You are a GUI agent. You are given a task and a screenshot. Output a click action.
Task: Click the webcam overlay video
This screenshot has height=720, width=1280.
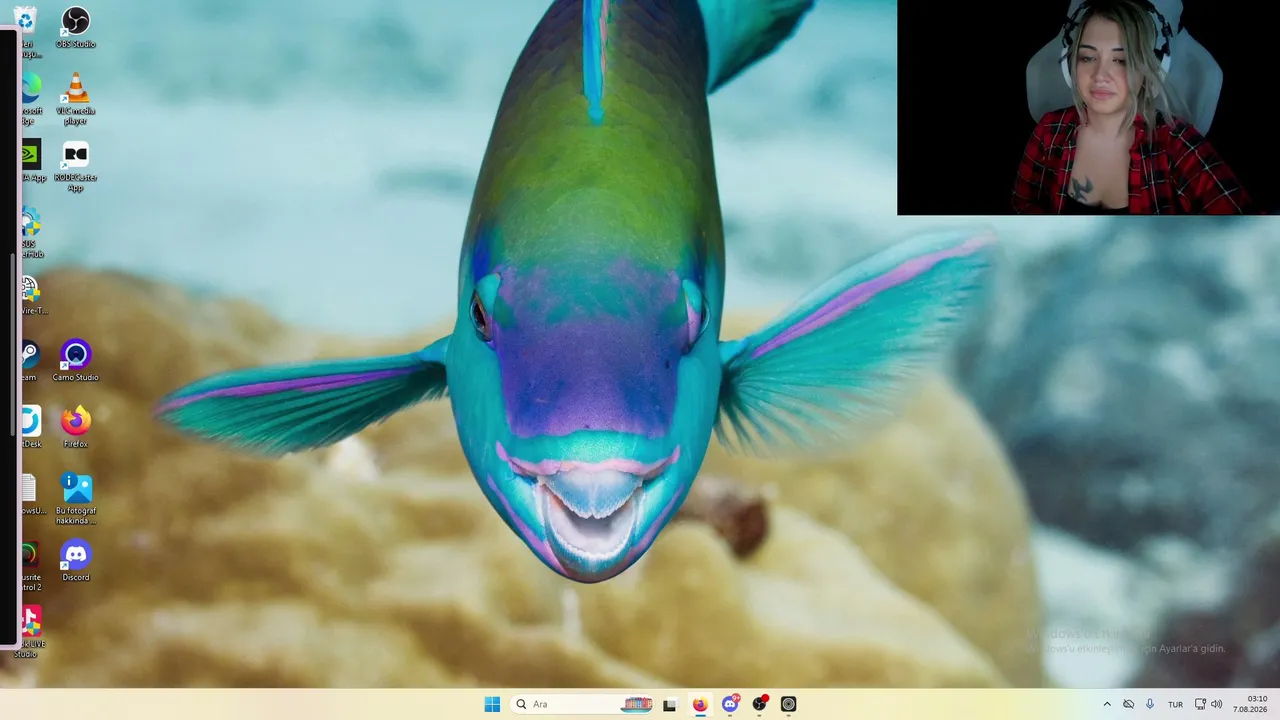click(x=1088, y=107)
